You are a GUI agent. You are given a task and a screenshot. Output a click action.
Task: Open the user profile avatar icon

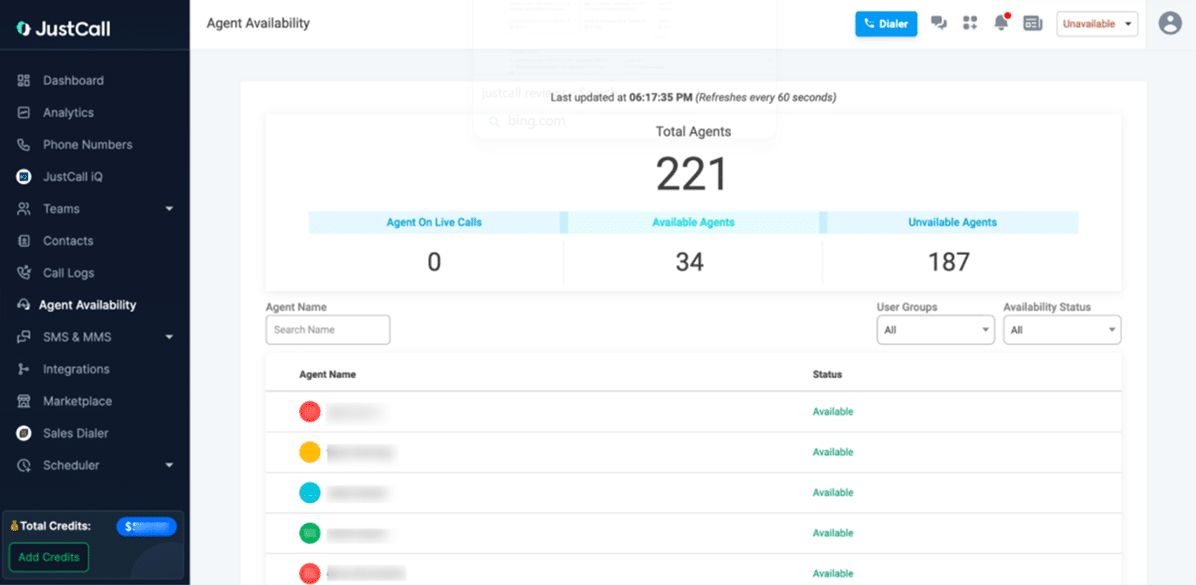coord(1170,23)
